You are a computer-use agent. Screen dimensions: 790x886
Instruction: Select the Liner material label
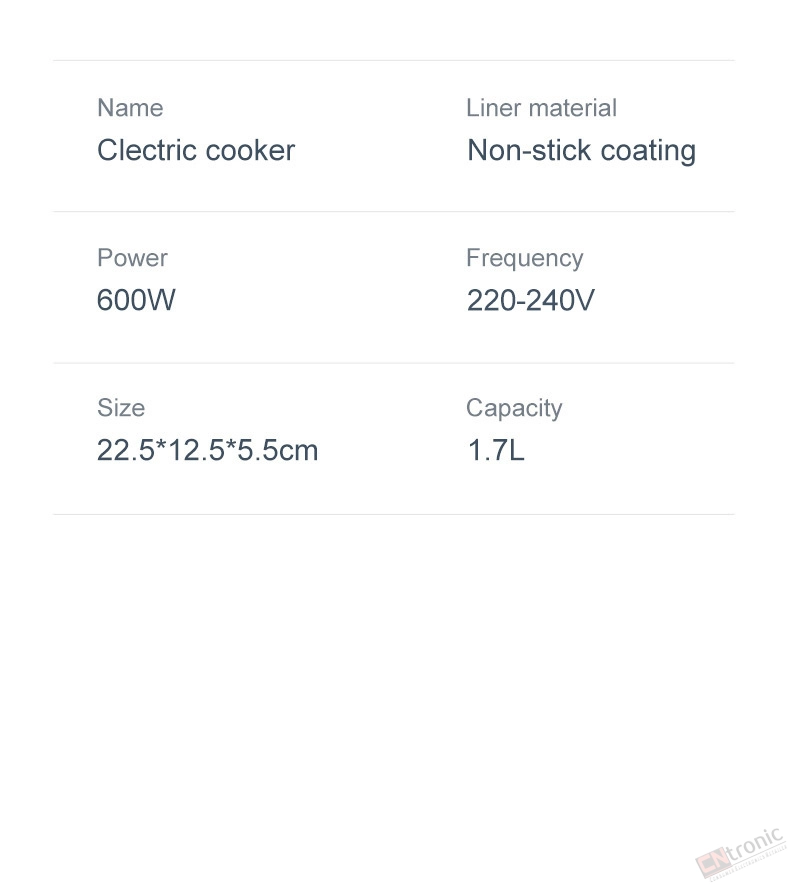click(x=541, y=108)
